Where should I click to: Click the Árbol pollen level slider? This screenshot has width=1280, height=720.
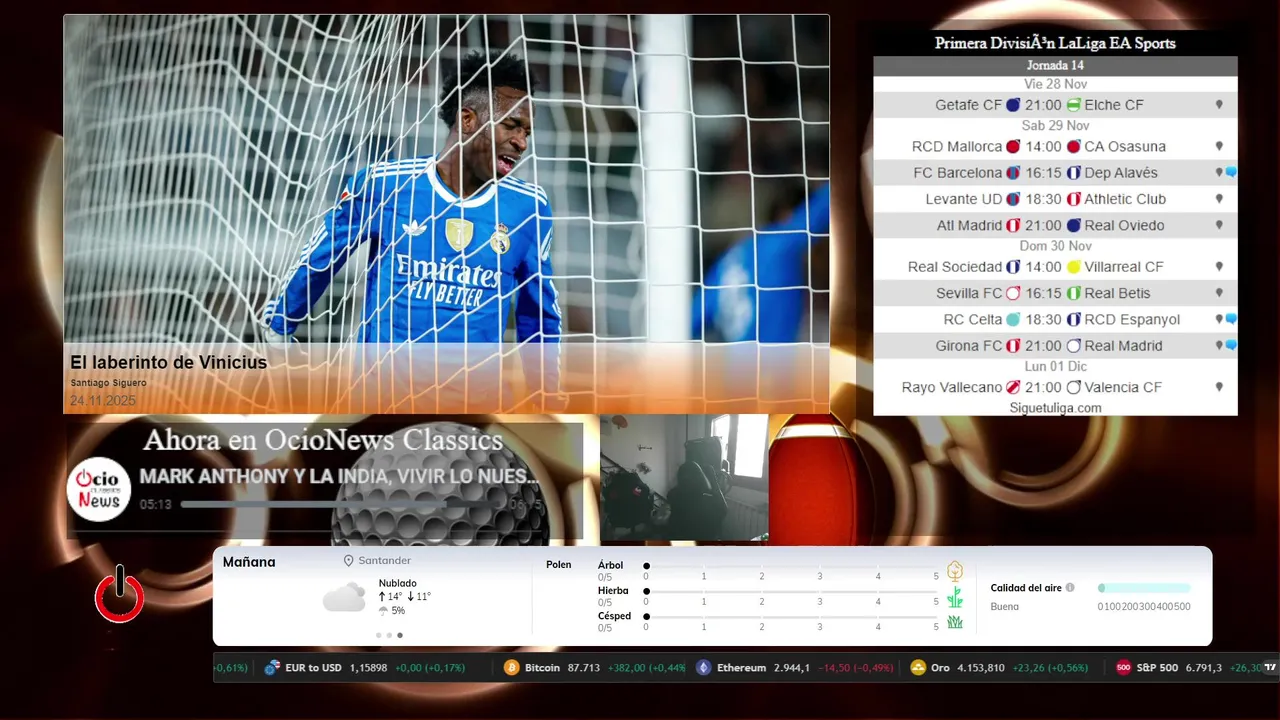[x=791, y=566]
